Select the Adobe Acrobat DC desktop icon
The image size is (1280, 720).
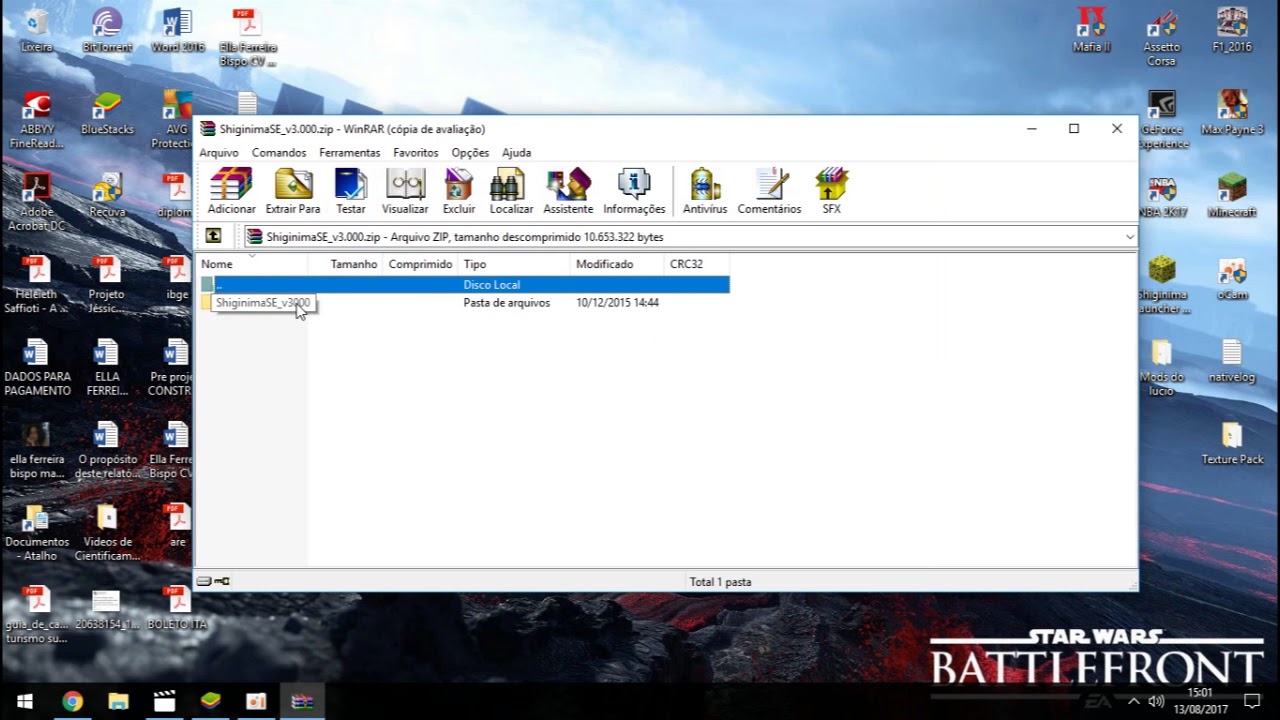coord(36,202)
